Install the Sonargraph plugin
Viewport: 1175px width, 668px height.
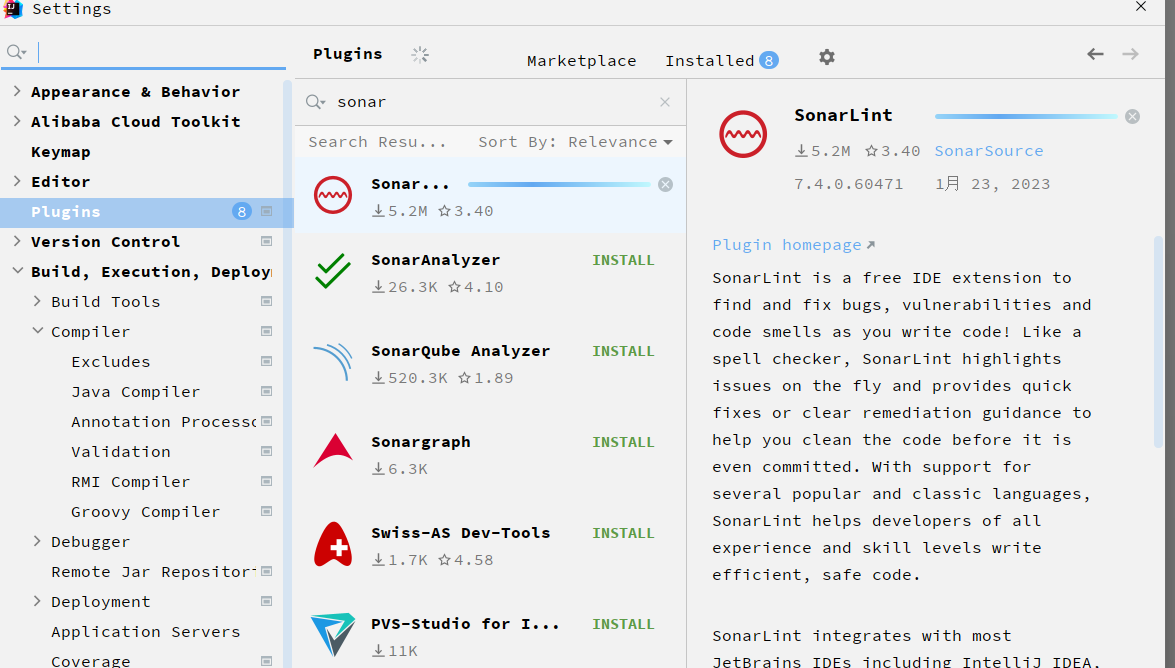pos(623,442)
